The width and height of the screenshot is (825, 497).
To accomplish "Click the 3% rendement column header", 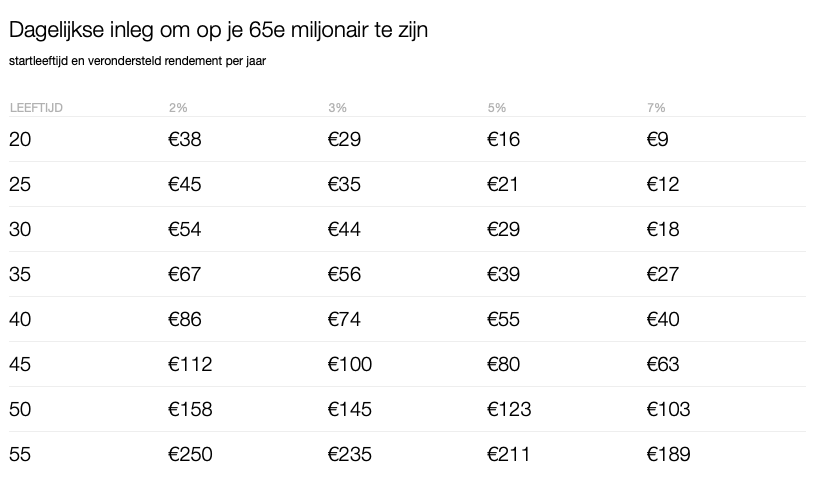I will [337, 108].
